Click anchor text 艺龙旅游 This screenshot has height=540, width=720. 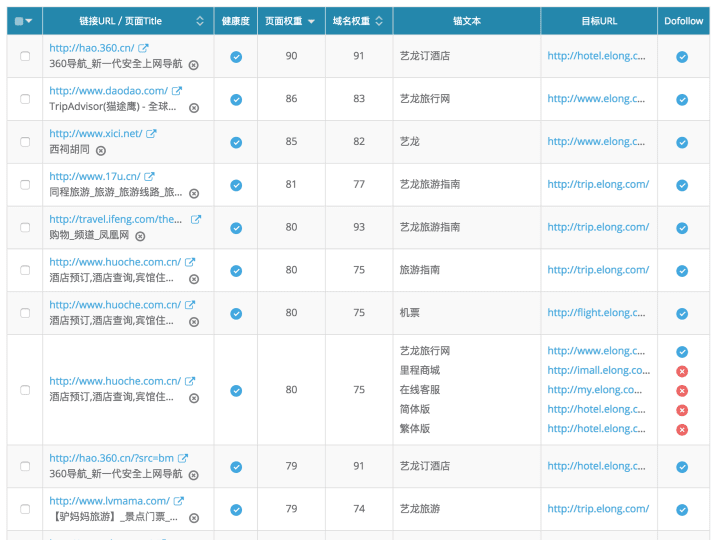pos(420,509)
